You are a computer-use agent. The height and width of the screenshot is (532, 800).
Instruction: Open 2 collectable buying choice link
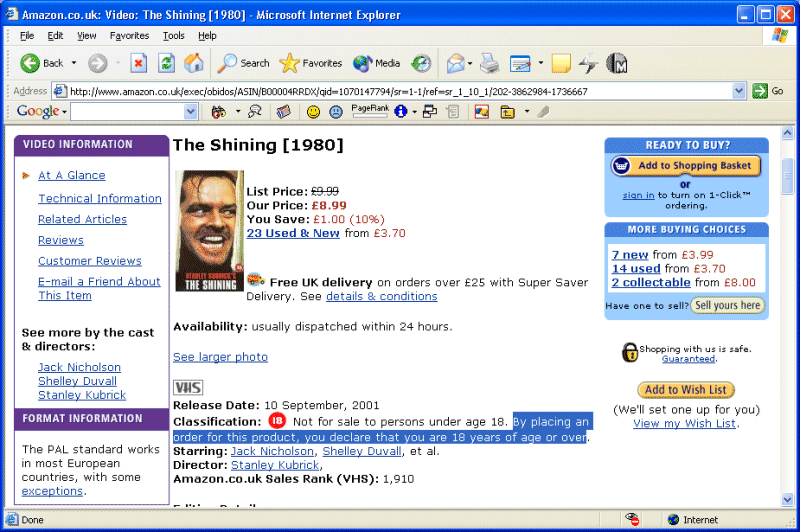click(651, 282)
